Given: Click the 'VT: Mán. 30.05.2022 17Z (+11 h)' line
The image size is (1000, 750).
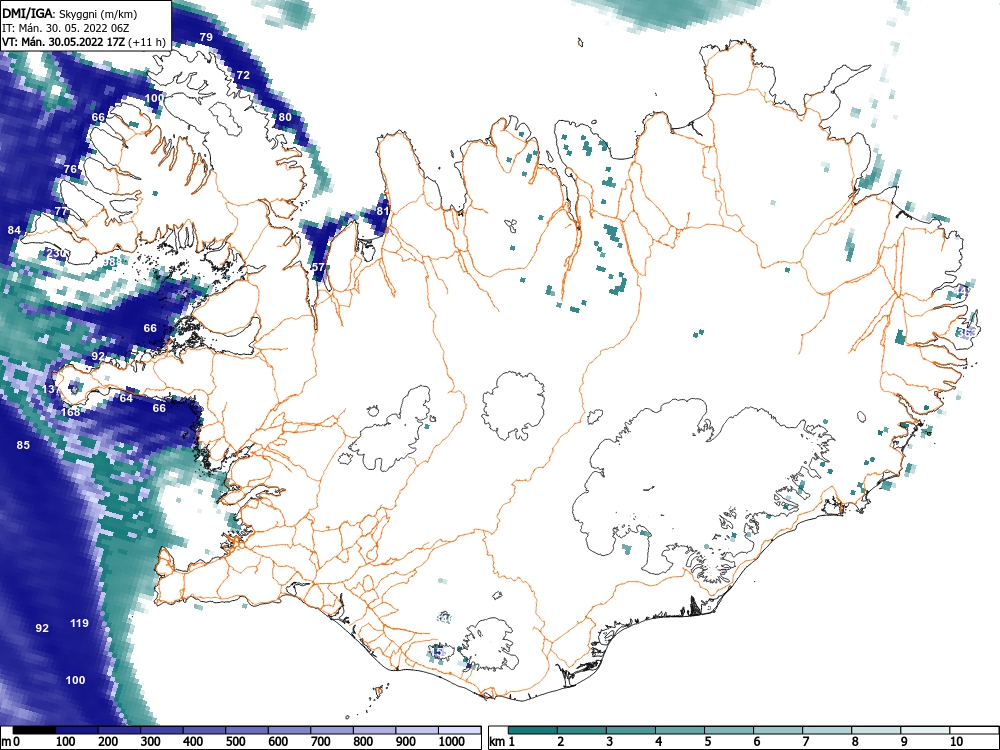Looking at the screenshot, I should (x=84, y=42).
